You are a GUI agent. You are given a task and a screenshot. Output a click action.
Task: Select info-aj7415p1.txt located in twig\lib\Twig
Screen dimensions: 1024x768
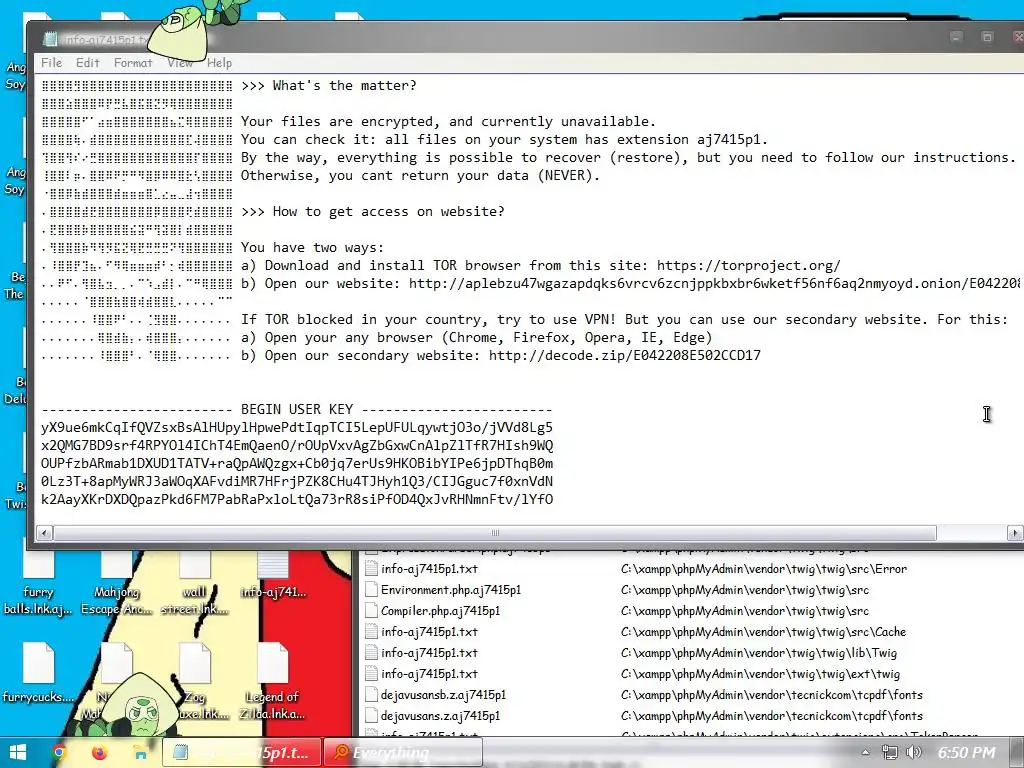tap(429, 652)
